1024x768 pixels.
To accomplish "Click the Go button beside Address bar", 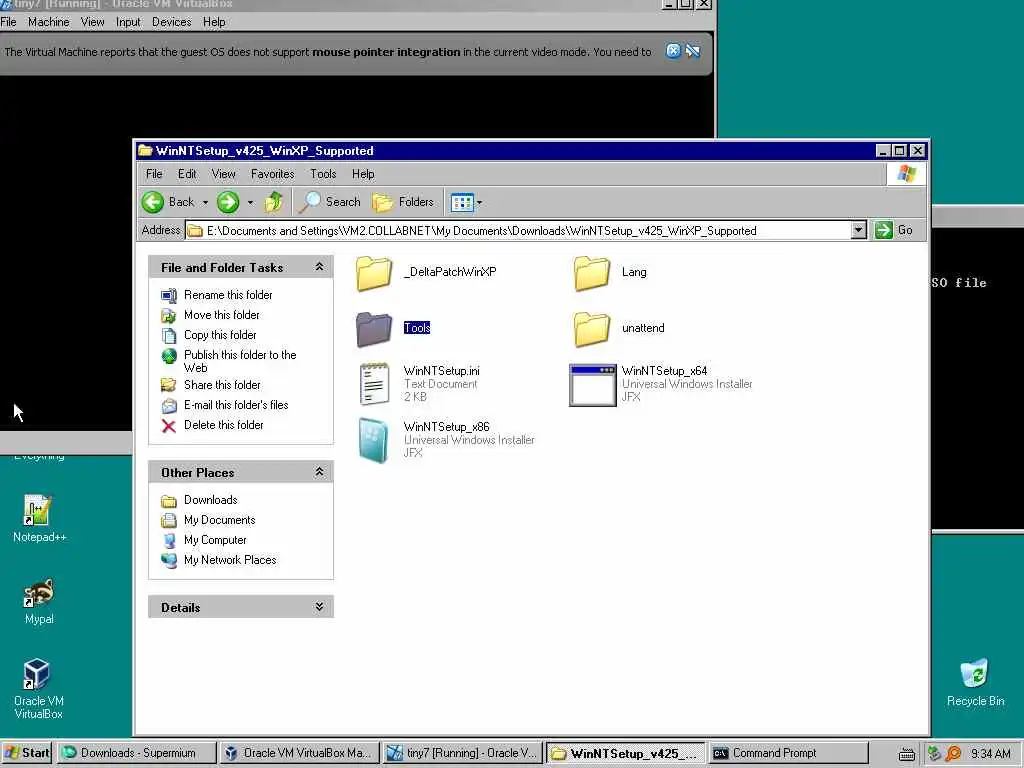I will (x=893, y=230).
